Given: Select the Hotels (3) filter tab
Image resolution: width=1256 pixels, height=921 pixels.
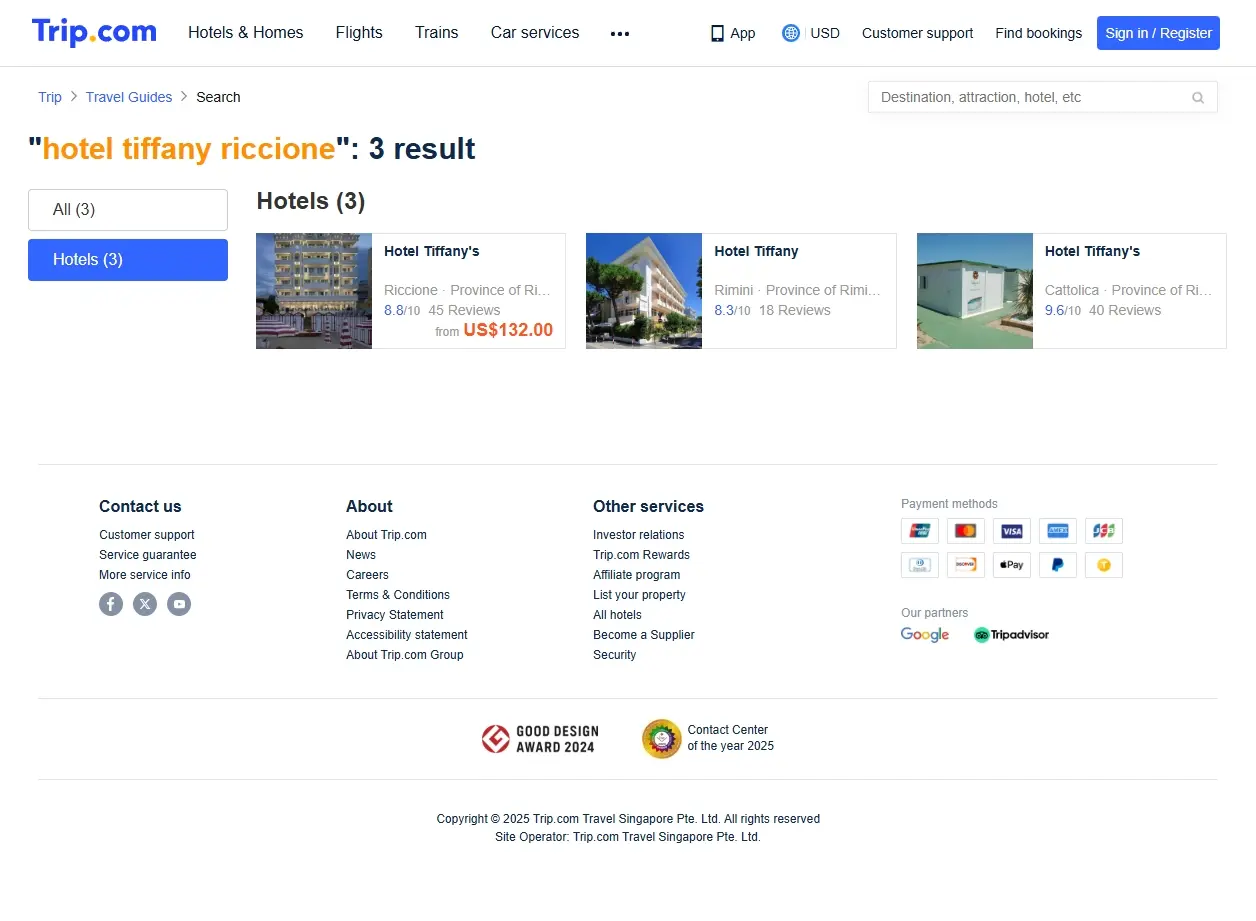Looking at the screenshot, I should (x=128, y=260).
